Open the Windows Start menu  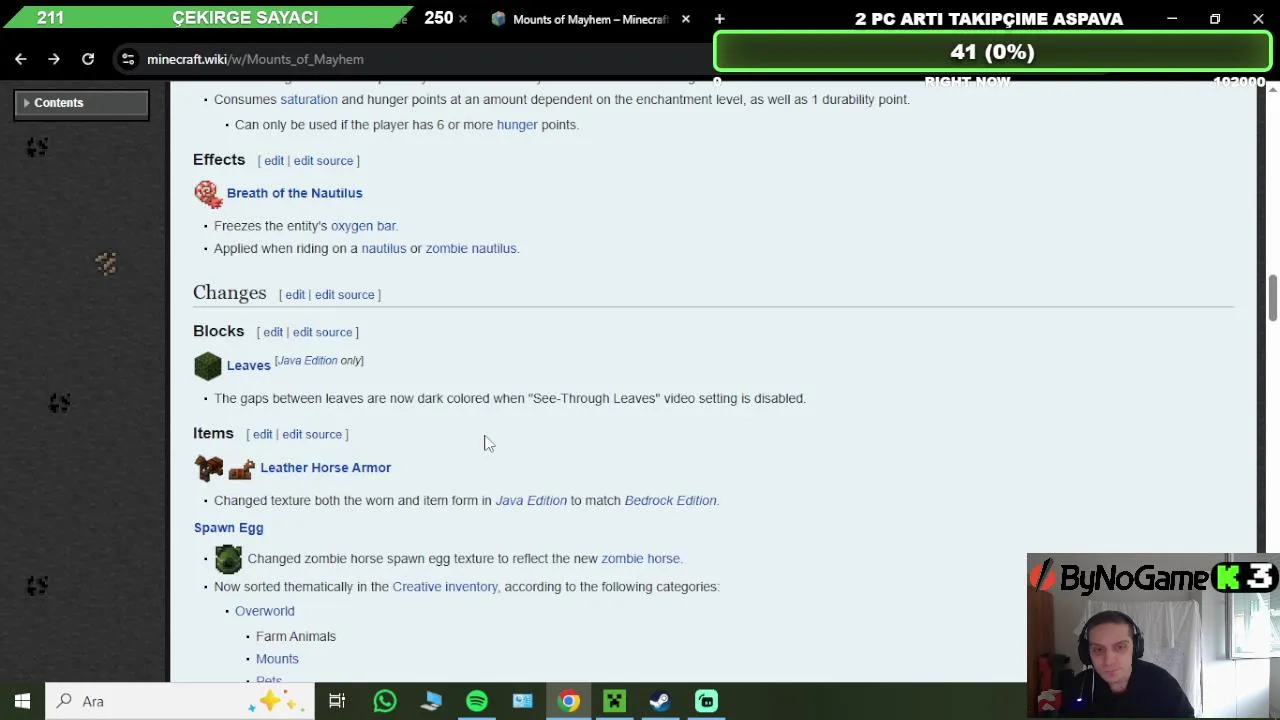tap(22, 701)
